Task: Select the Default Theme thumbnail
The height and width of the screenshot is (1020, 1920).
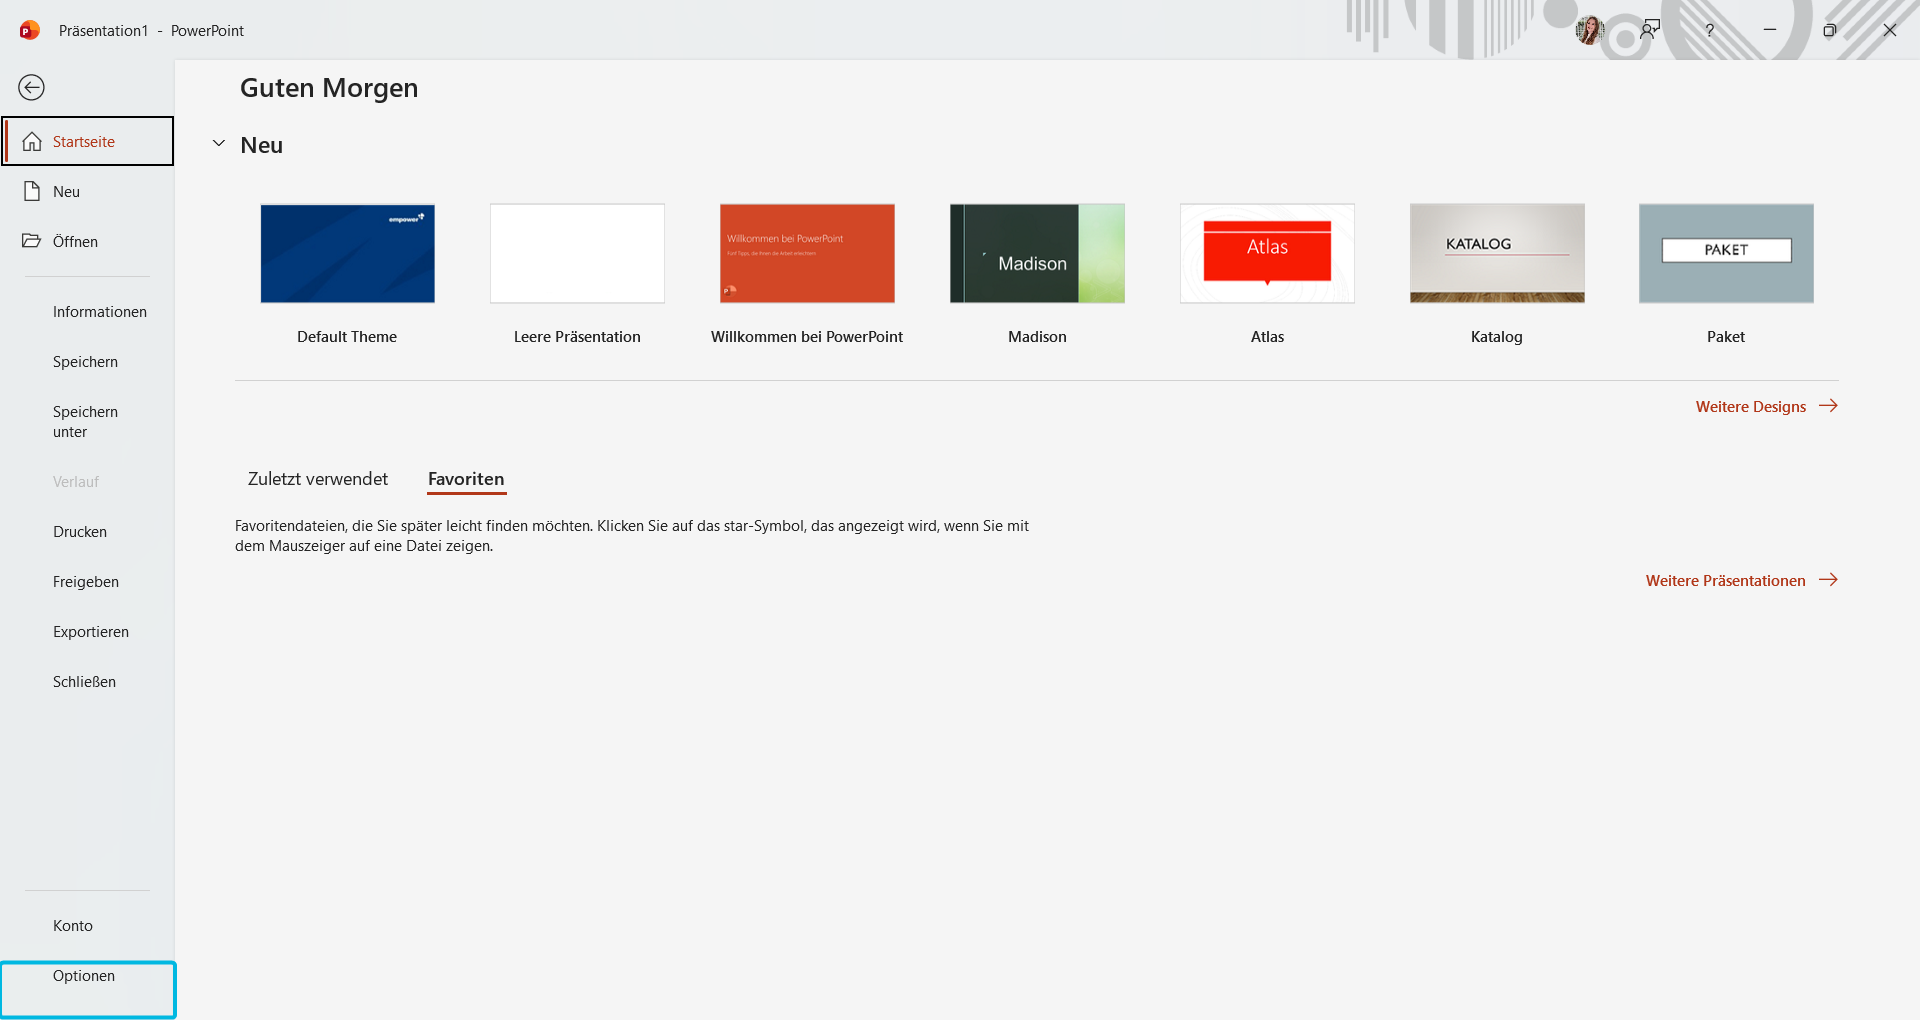Action: 347,254
